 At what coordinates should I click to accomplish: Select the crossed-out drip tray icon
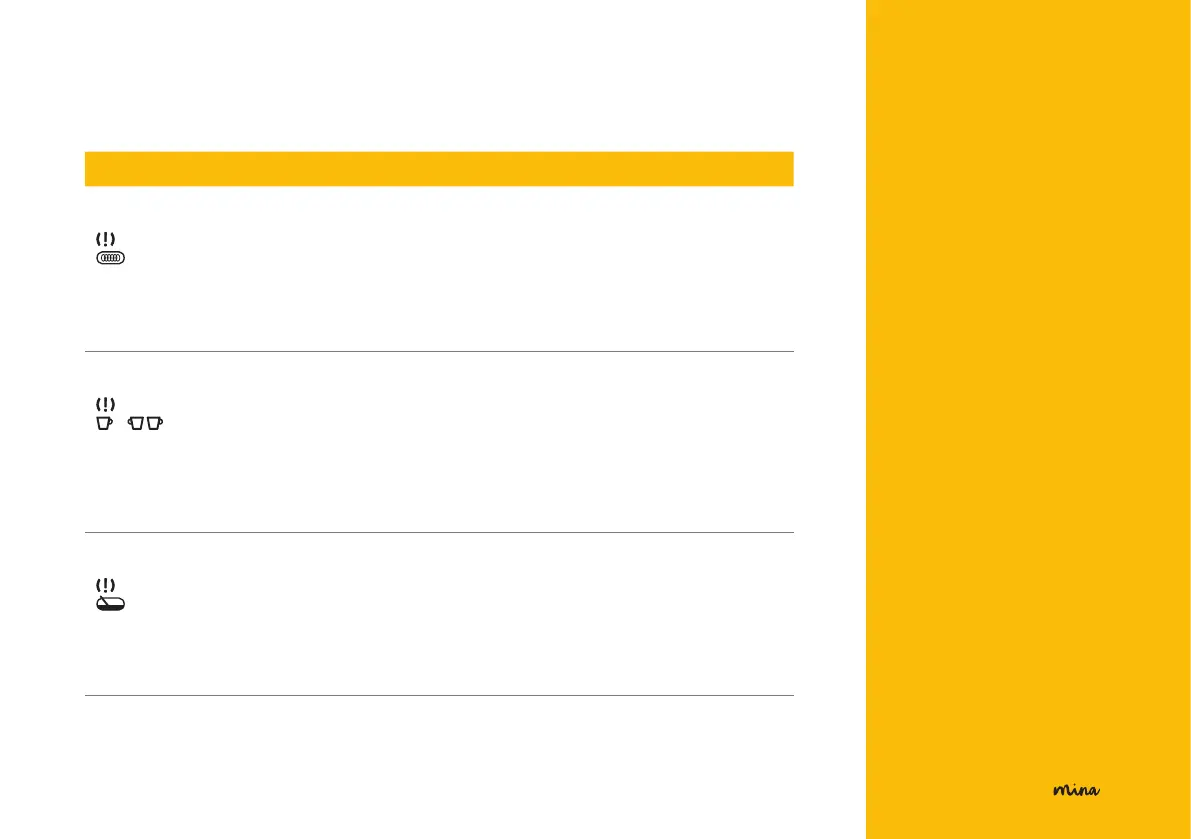[x=110, y=604]
